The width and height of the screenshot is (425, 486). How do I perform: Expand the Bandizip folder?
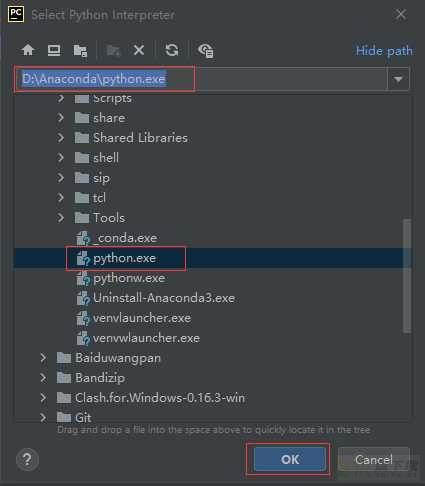[43, 378]
